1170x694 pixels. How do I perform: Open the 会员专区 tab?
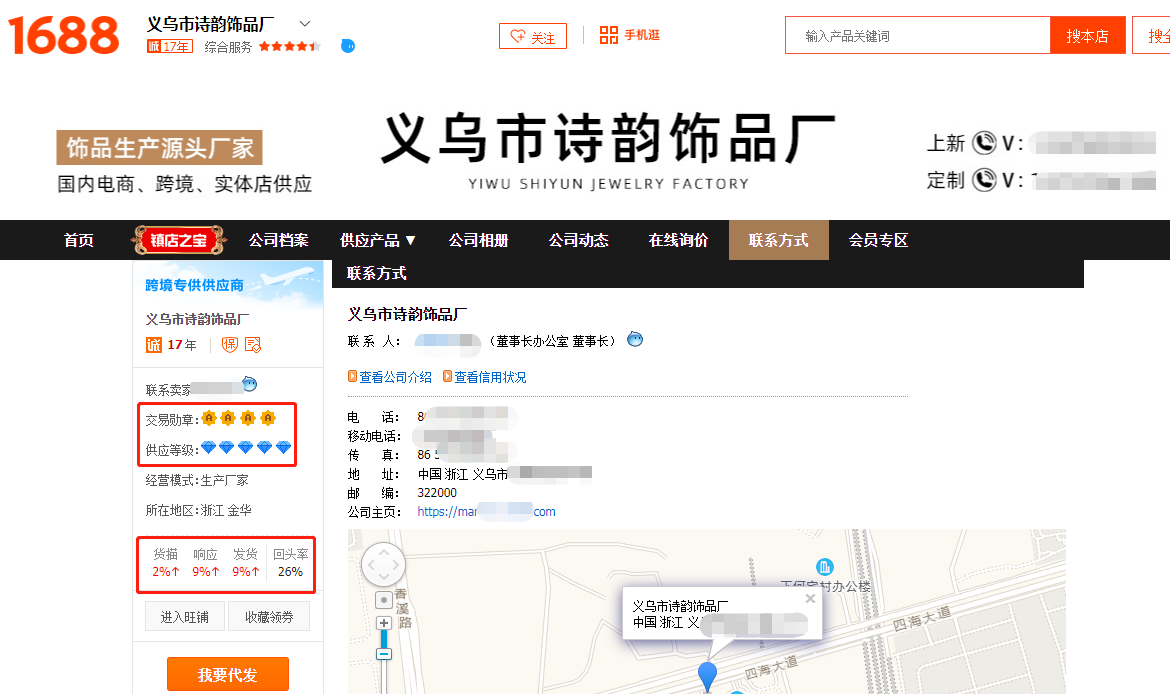(x=878, y=240)
